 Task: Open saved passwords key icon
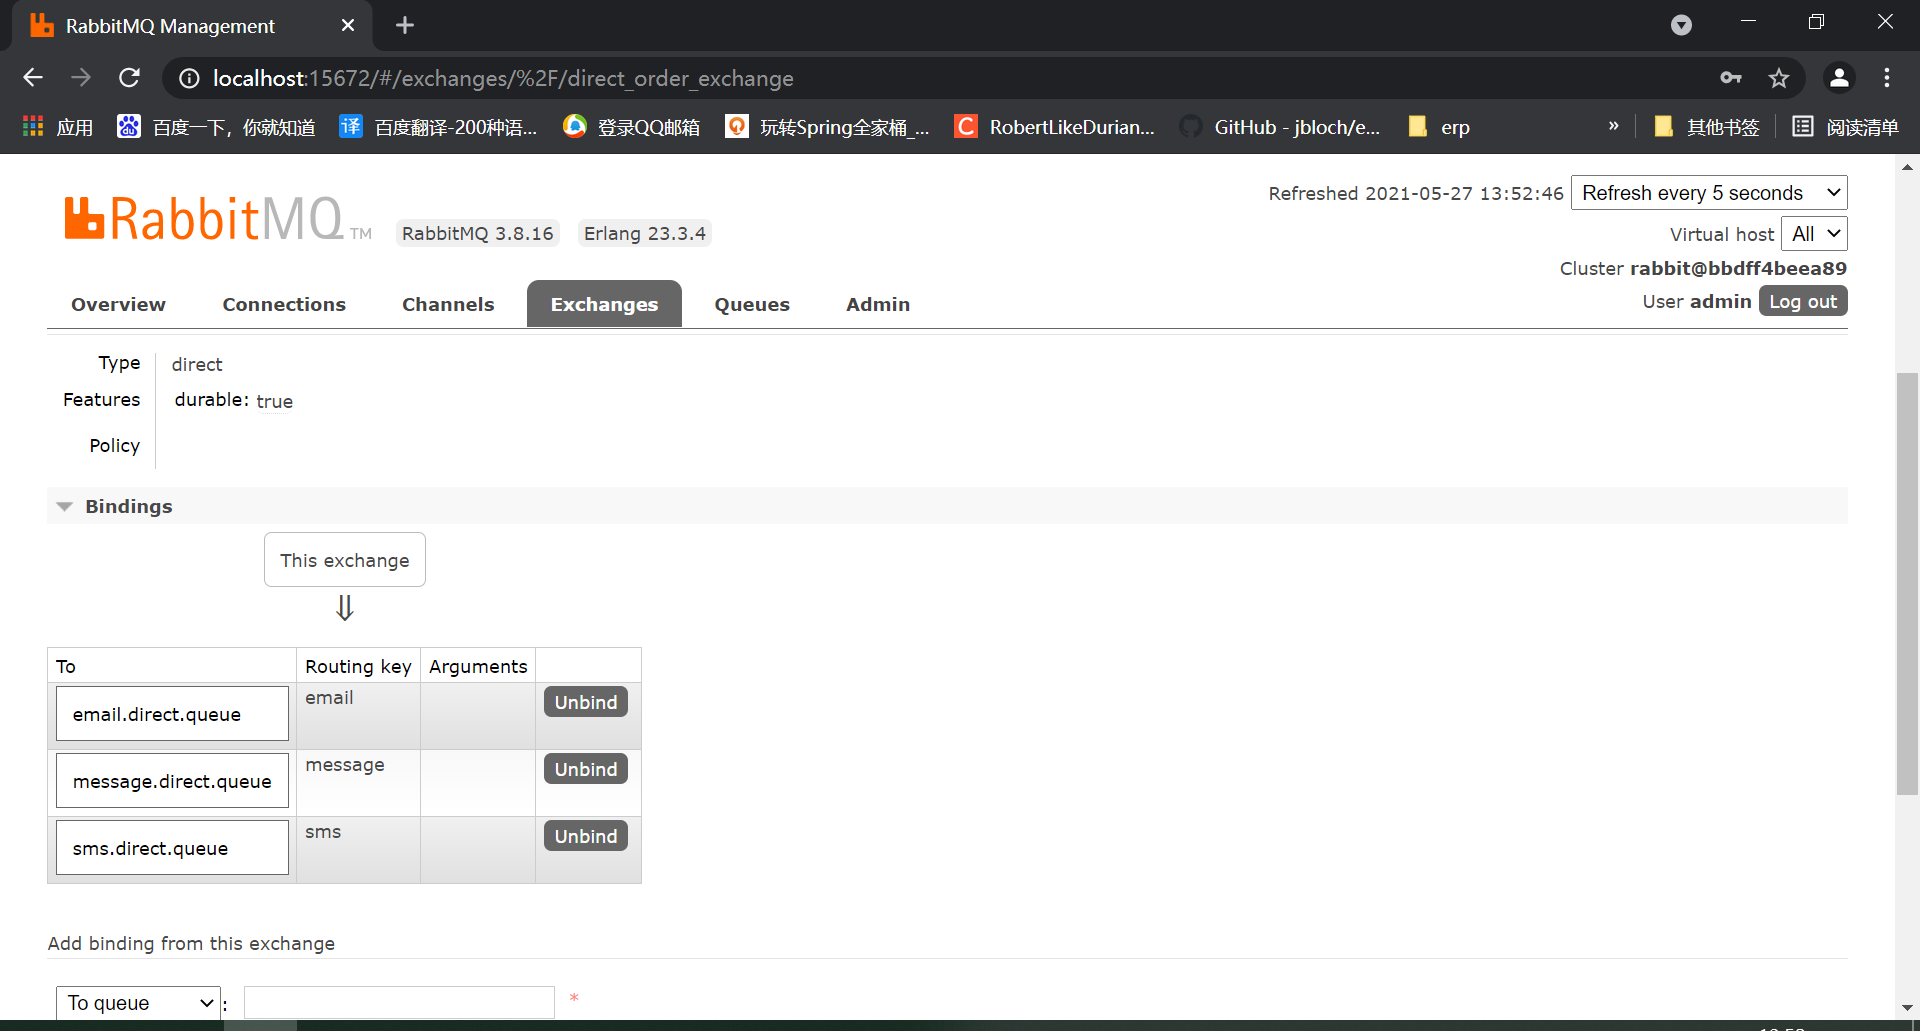click(x=1731, y=78)
